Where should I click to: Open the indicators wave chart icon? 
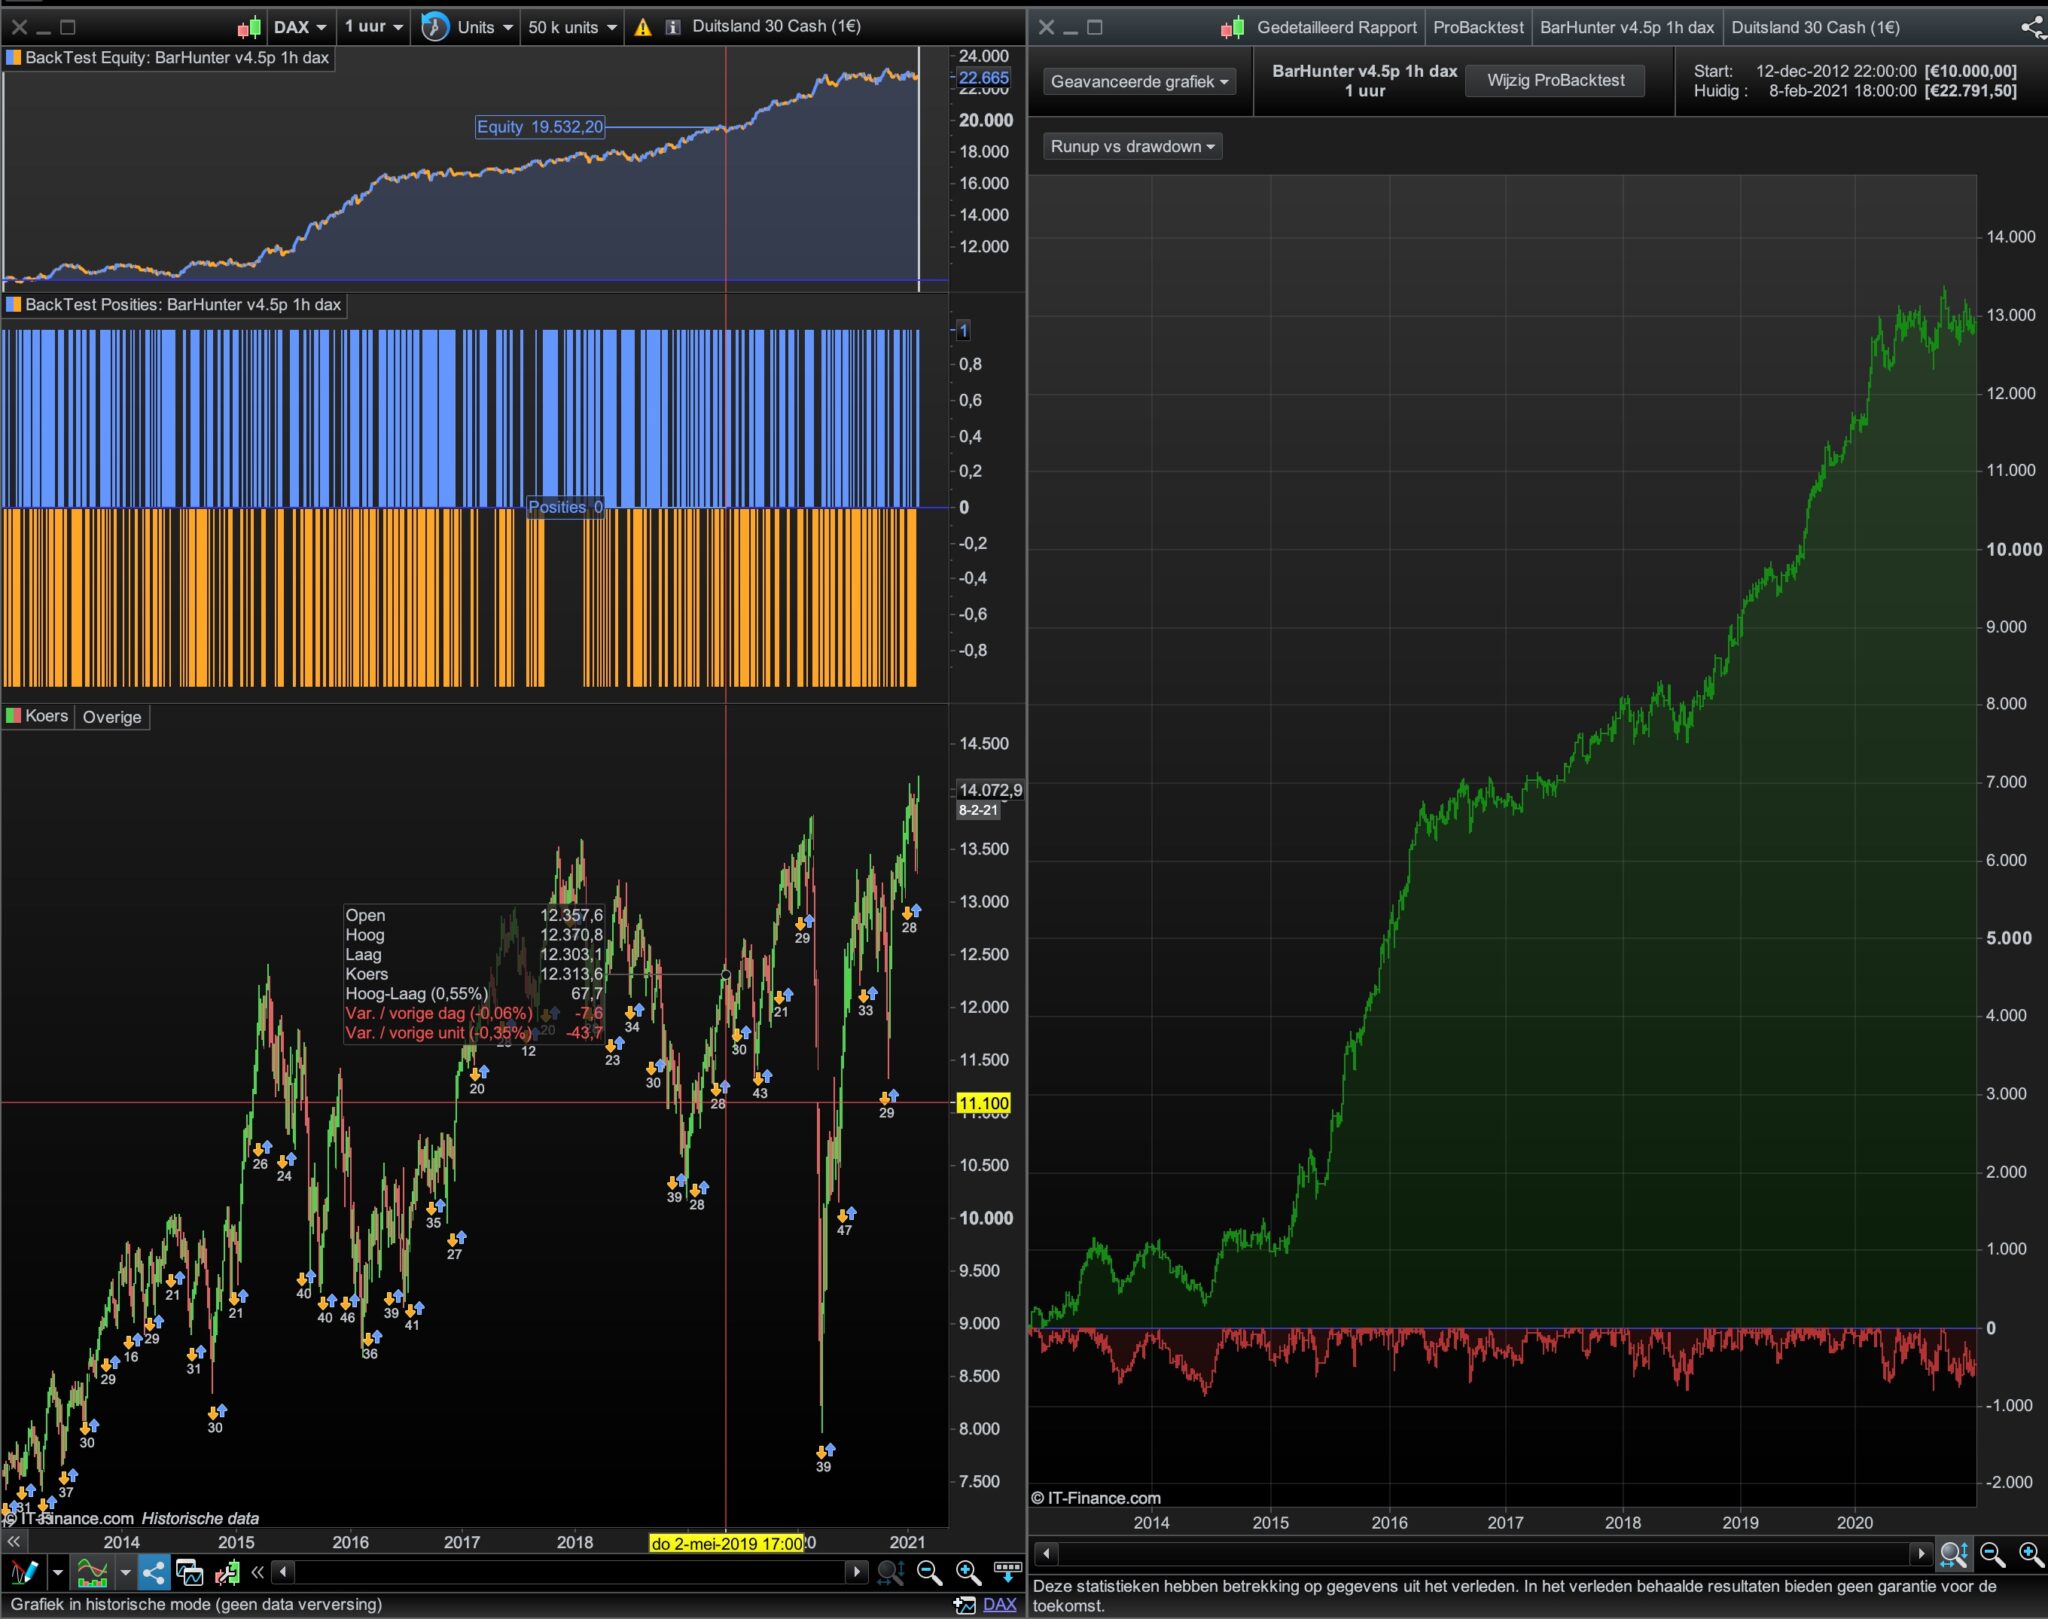pyautogui.click(x=92, y=1572)
